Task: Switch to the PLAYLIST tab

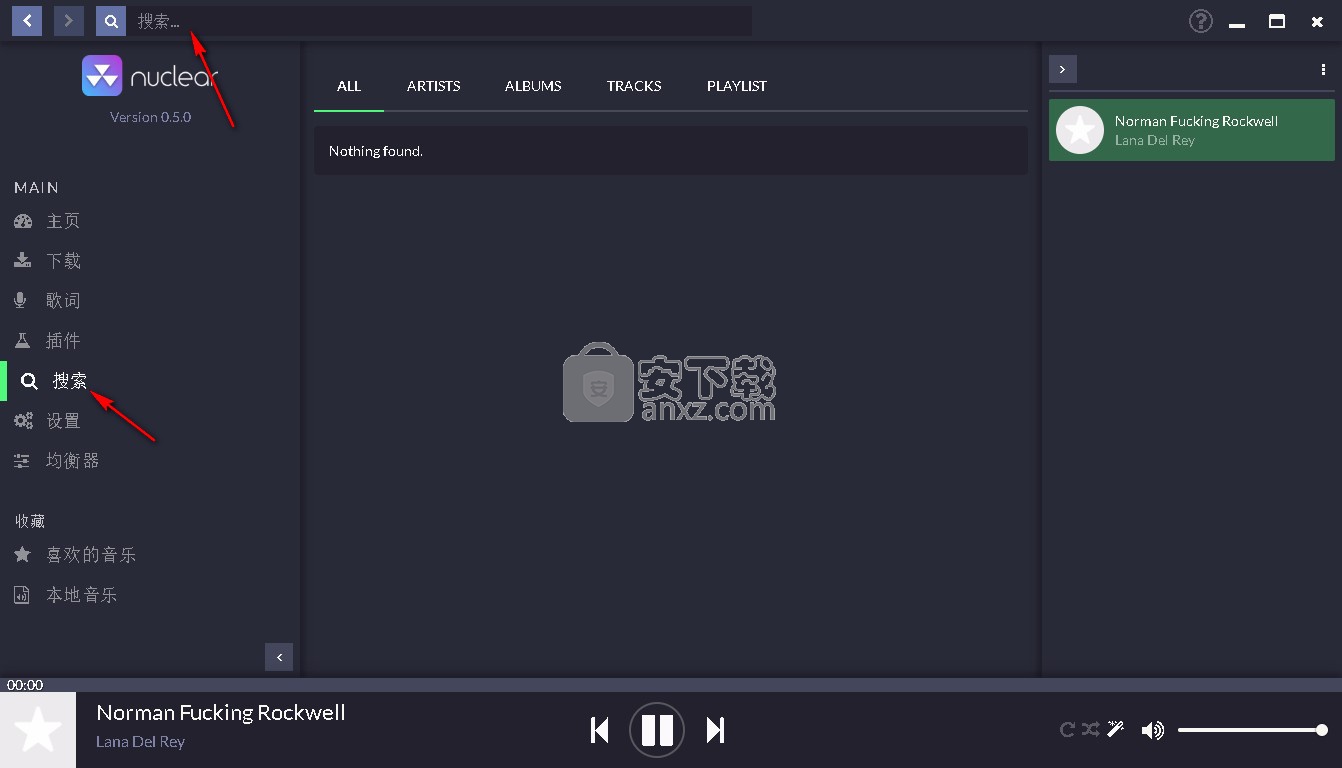Action: [737, 86]
